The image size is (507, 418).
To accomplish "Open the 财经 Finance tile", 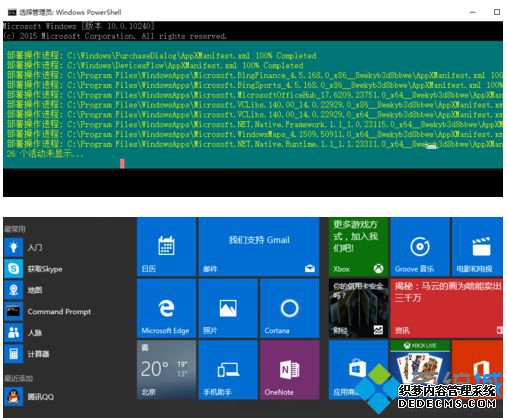I will (x=358, y=308).
